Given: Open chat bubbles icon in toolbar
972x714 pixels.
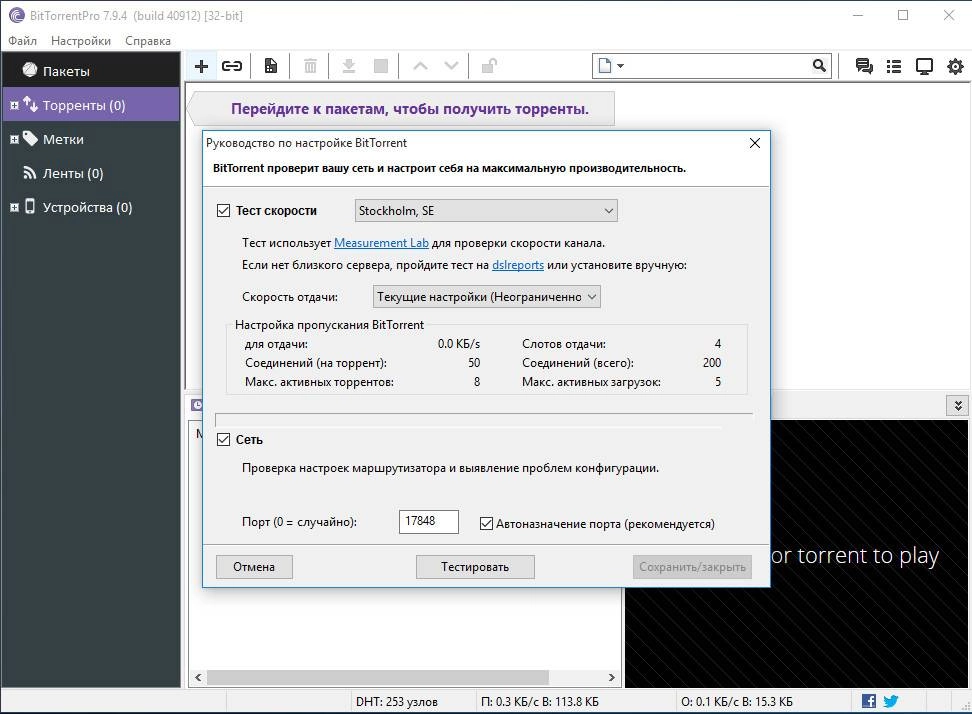Looking at the screenshot, I should point(864,66).
